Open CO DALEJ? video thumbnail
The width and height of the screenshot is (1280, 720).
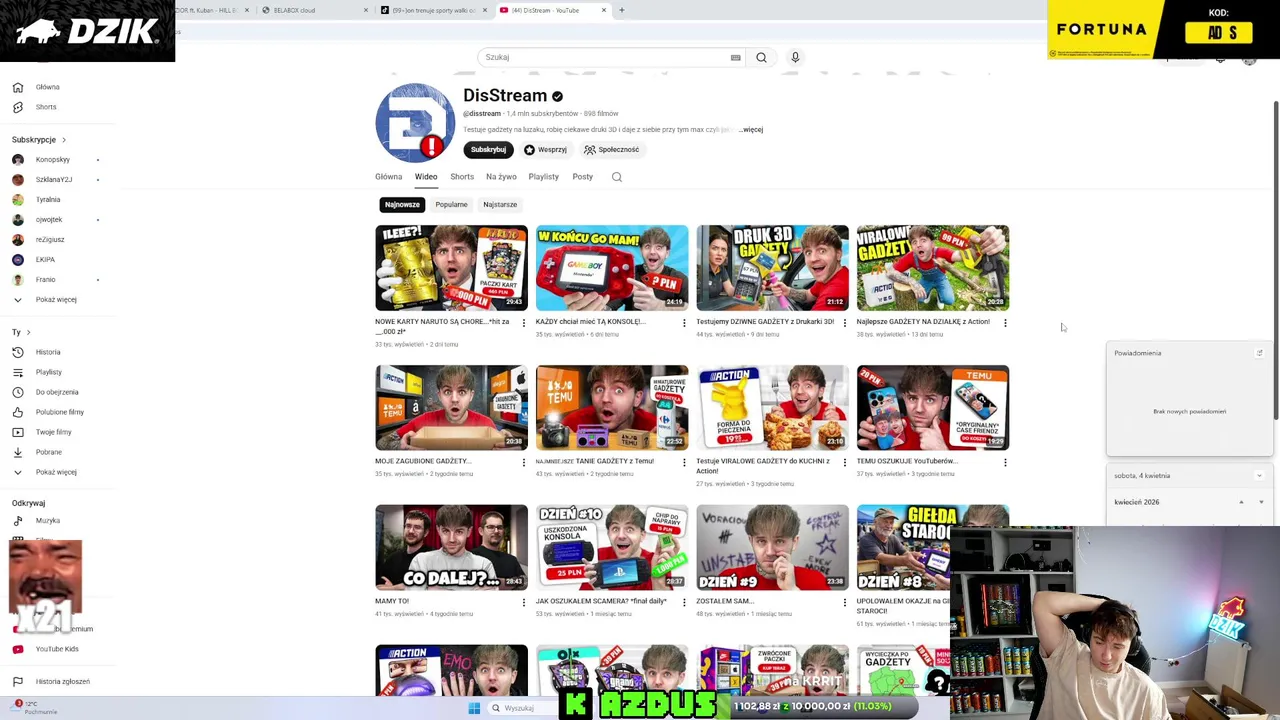click(451, 547)
